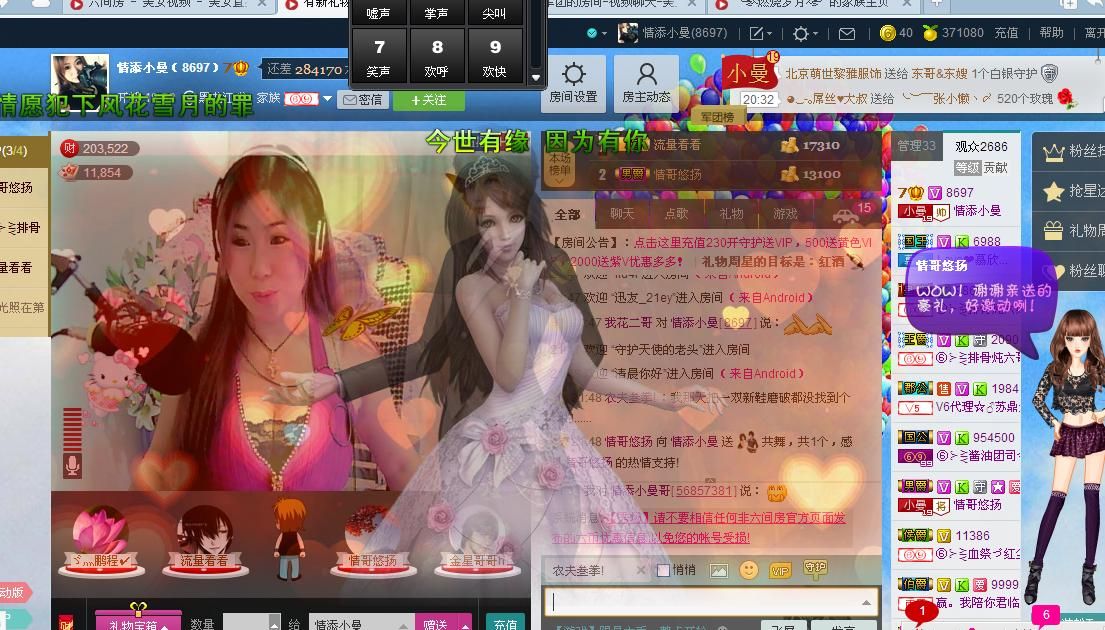This screenshot has height=630, width=1105.
Task: Click the mail envelope icon in top bar
Action: tap(846, 33)
